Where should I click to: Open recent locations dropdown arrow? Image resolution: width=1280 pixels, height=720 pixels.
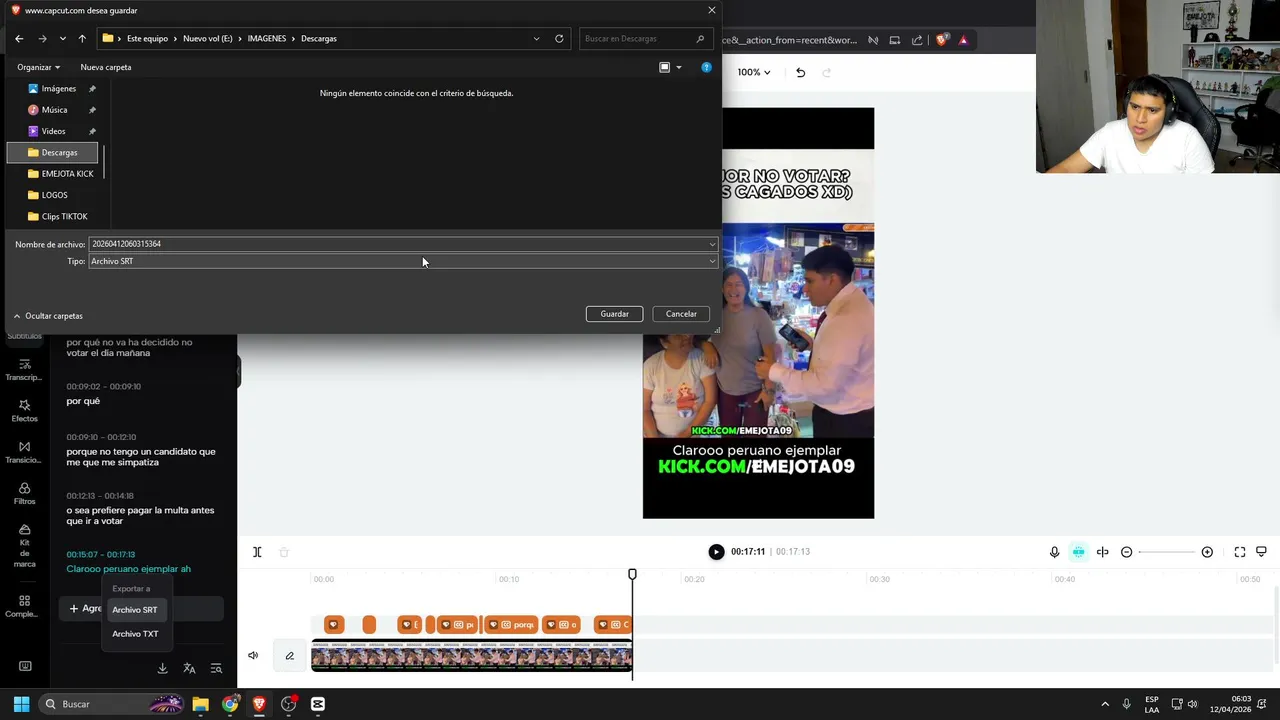[62, 39]
